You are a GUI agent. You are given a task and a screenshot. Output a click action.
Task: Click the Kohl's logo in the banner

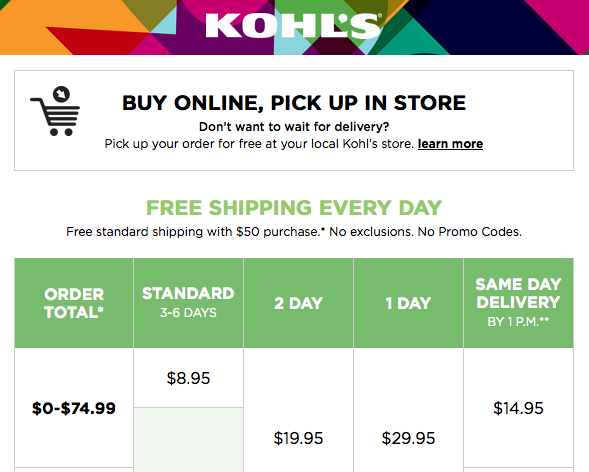293,26
